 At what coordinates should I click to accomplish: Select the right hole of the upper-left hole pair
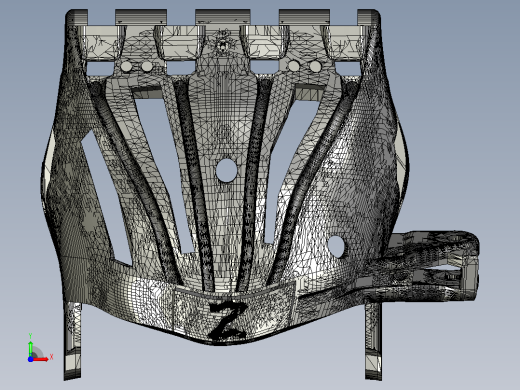tap(147, 66)
